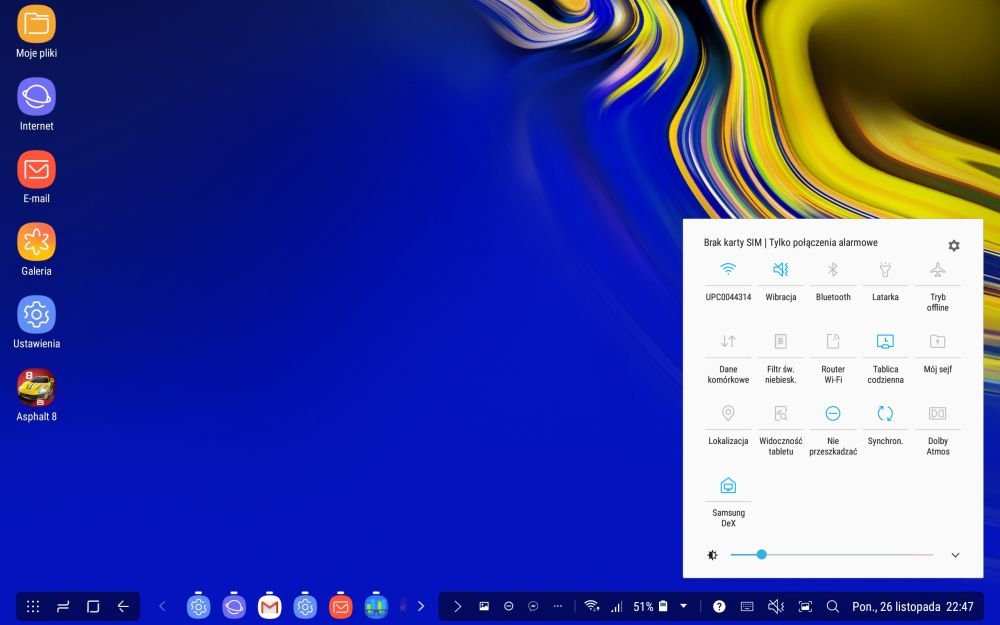
Task: Toggle Tablica codzienna
Action: (885, 357)
